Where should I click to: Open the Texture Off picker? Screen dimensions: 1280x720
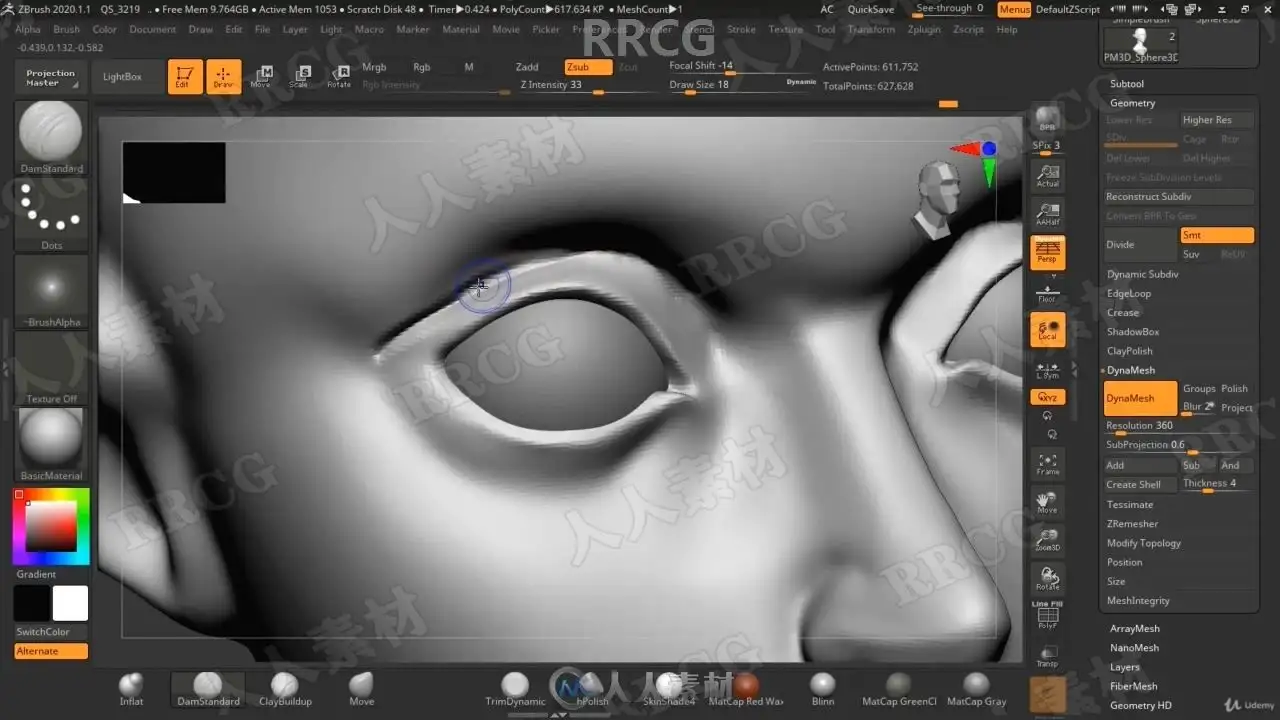(x=51, y=368)
